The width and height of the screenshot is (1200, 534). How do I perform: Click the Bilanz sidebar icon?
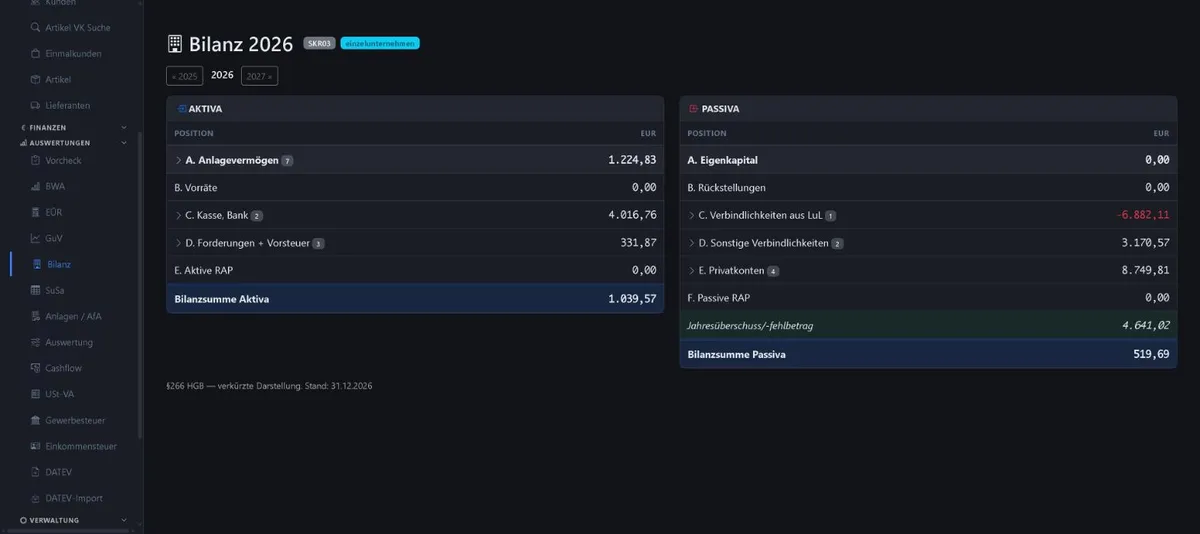(36, 265)
